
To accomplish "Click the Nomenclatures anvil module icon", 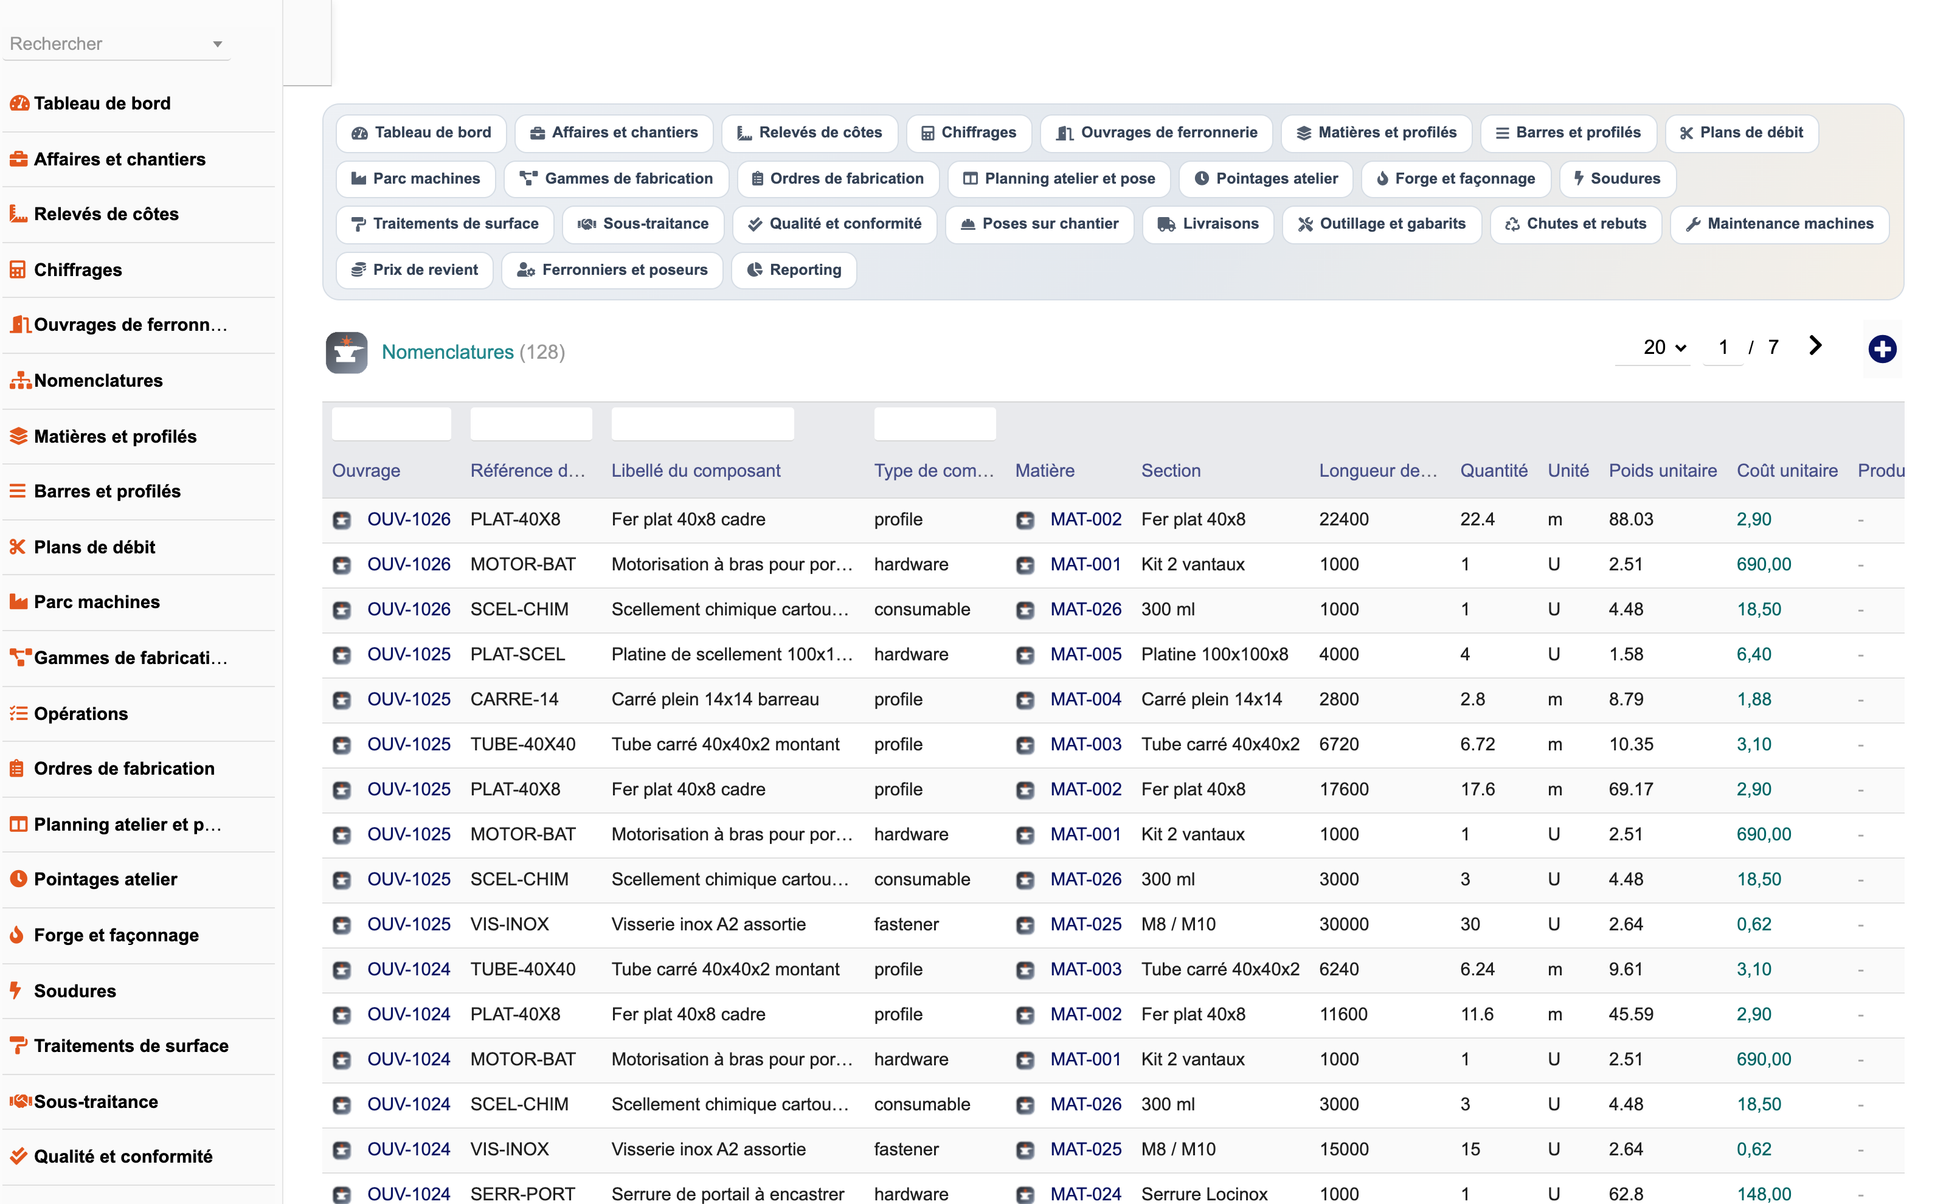I will [346, 352].
